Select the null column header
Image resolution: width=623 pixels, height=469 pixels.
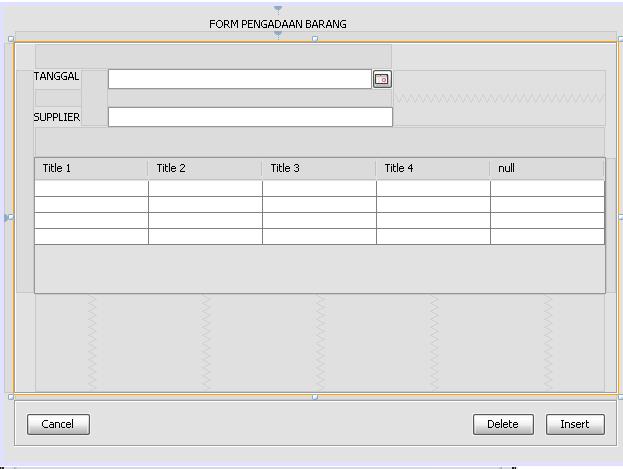click(547, 169)
